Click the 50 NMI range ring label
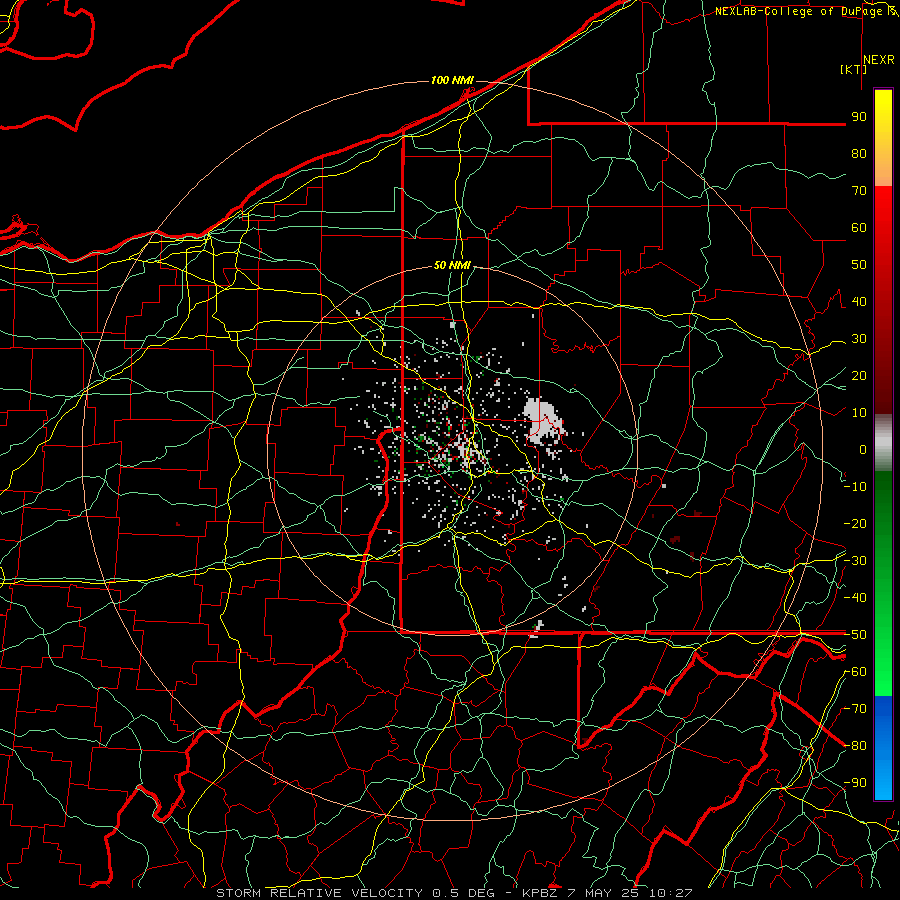The width and height of the screenshot is (900, 900). (x=452, y=265)
